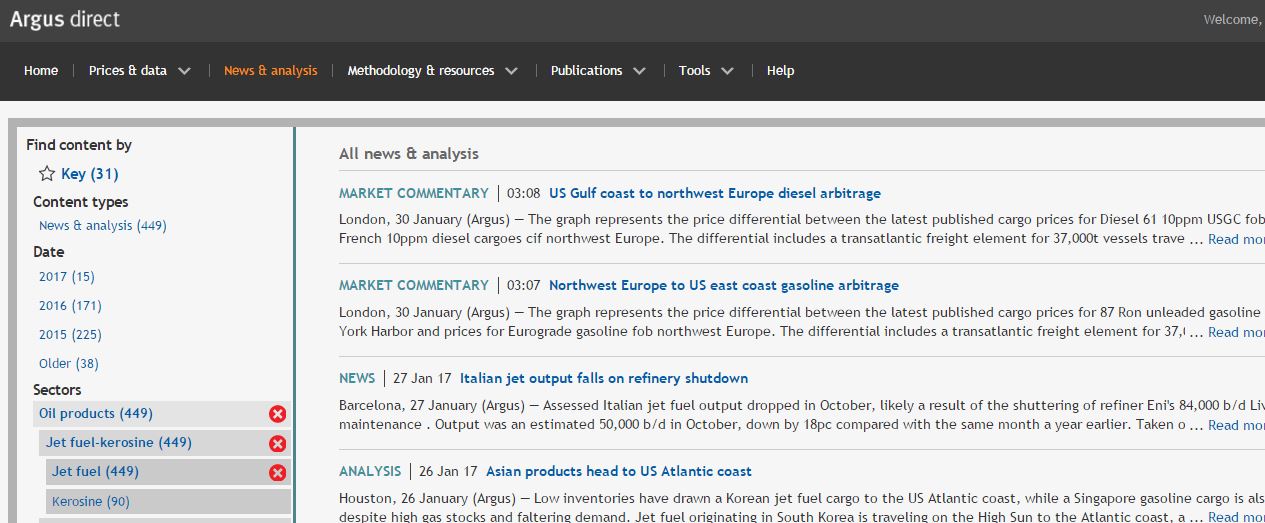Filter by News & analysis (449) content type

pos(102,225)
